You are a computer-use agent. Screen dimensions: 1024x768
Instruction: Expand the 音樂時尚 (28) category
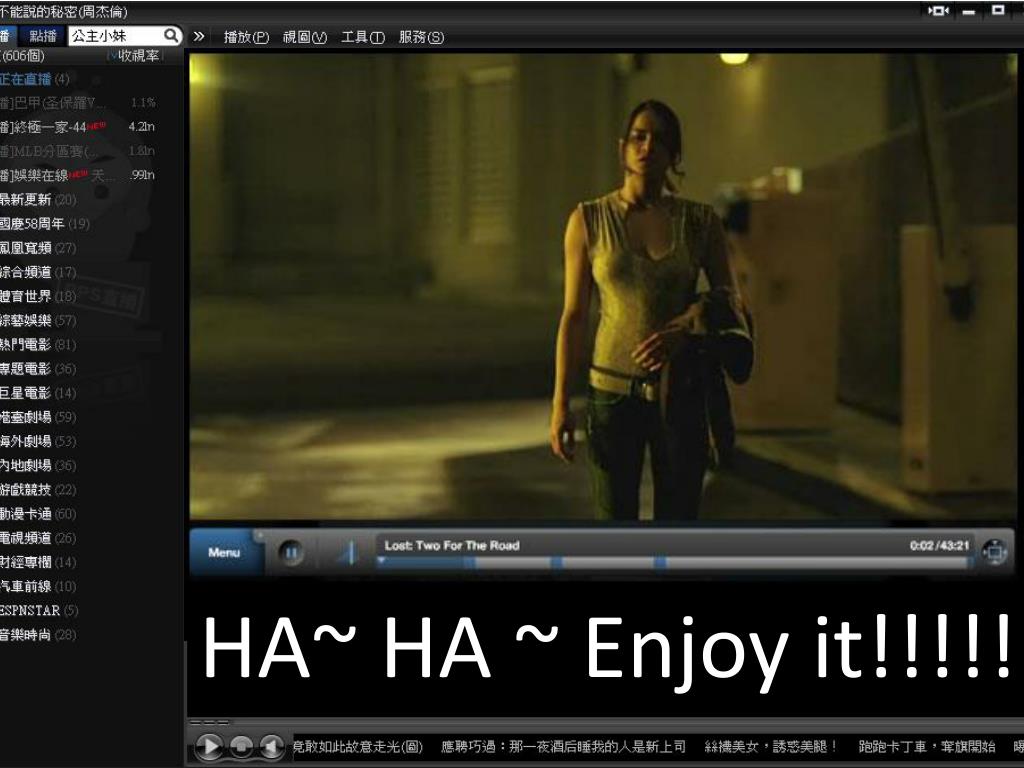[x=38, y=634]
